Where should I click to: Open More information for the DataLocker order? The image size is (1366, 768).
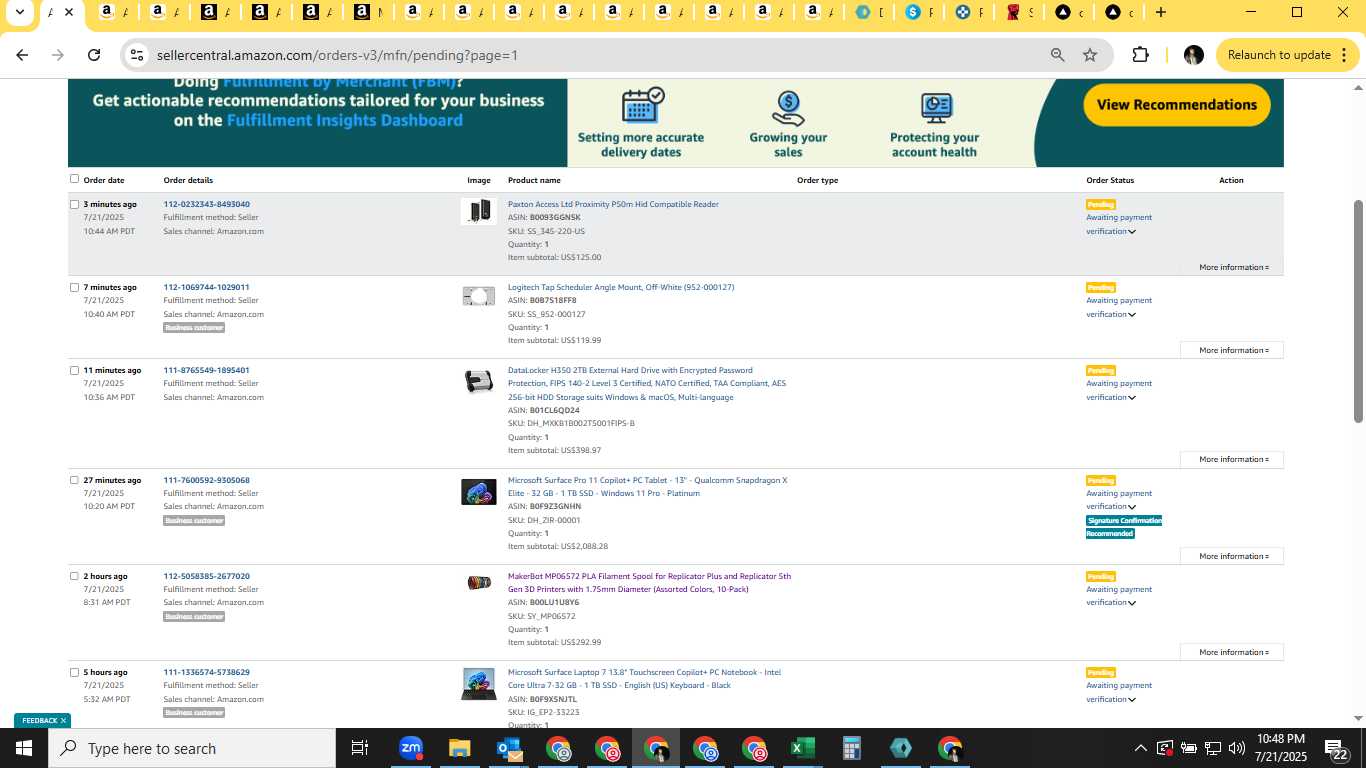pyautogui.click(x=1232, y=459)
